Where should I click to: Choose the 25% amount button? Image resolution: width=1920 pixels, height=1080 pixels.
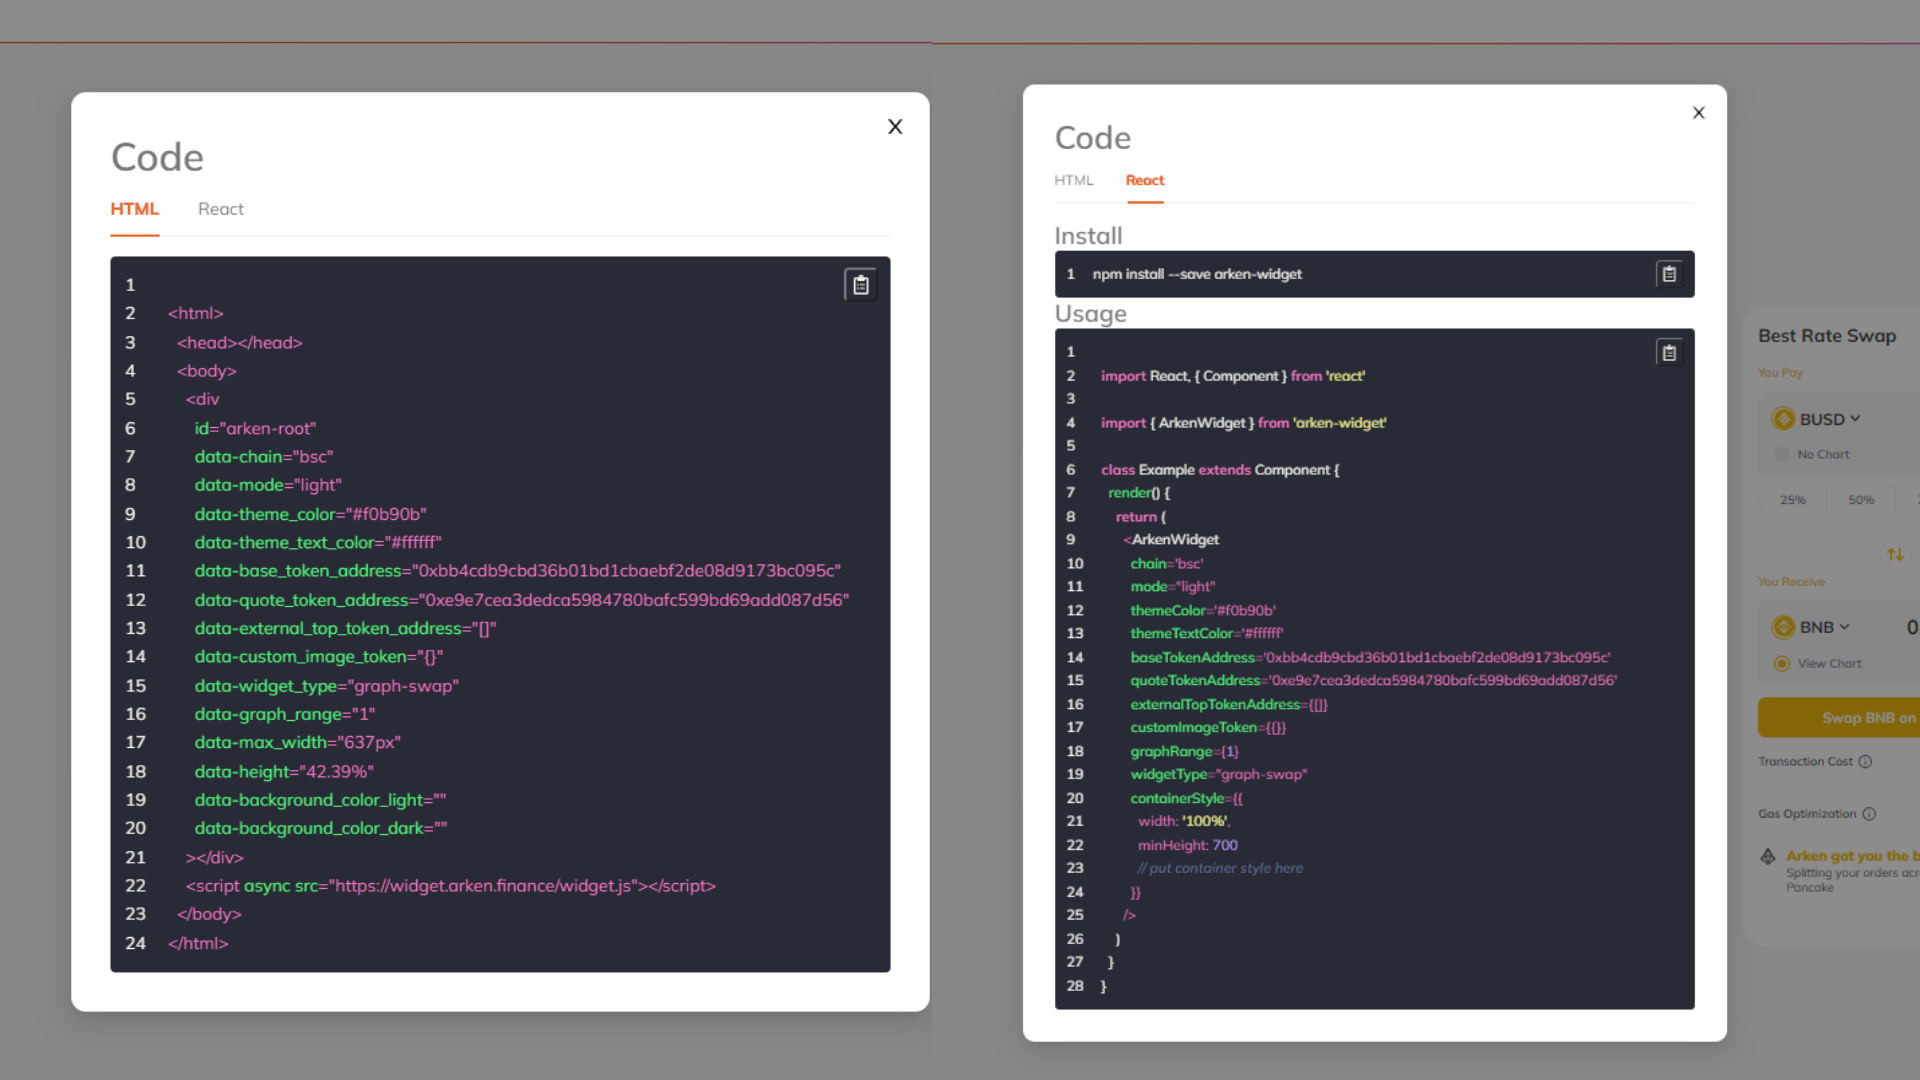(1793, 500)
